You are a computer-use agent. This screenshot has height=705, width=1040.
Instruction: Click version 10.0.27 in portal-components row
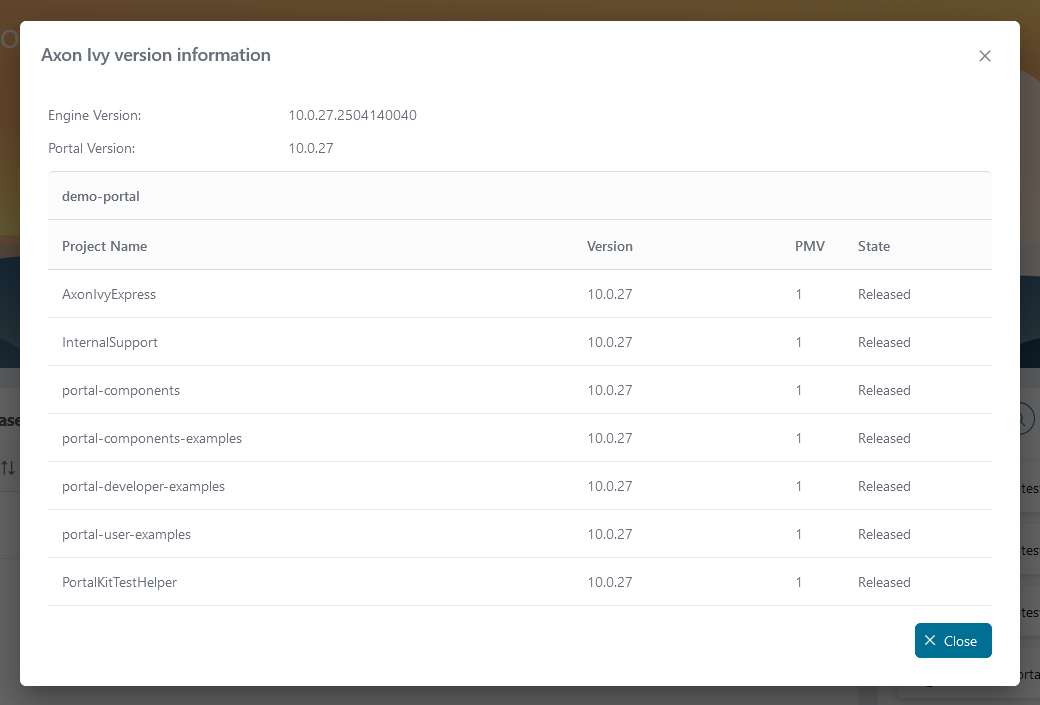[610, 391]
